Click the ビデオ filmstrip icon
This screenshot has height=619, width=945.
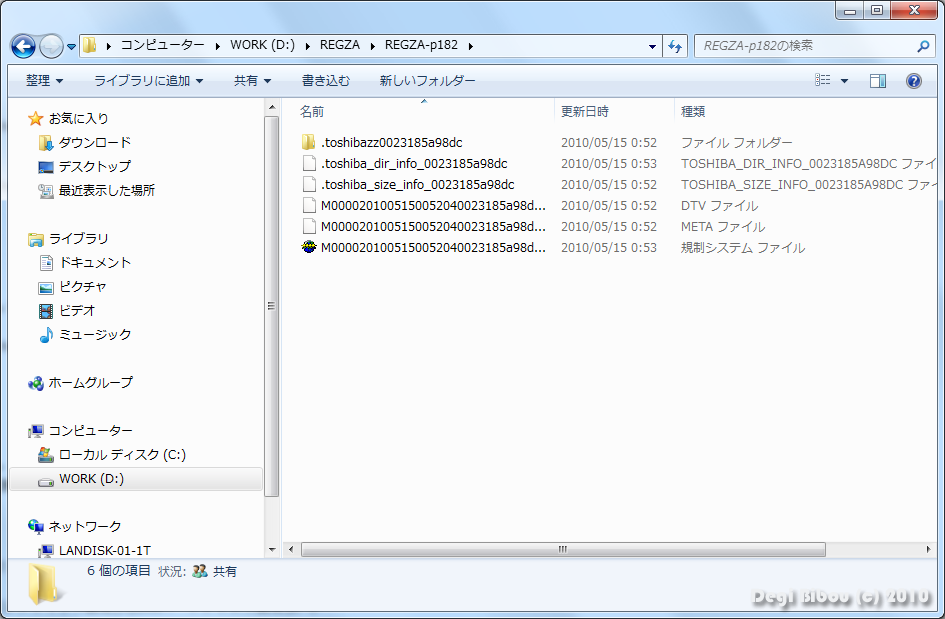tap(46, 311)
